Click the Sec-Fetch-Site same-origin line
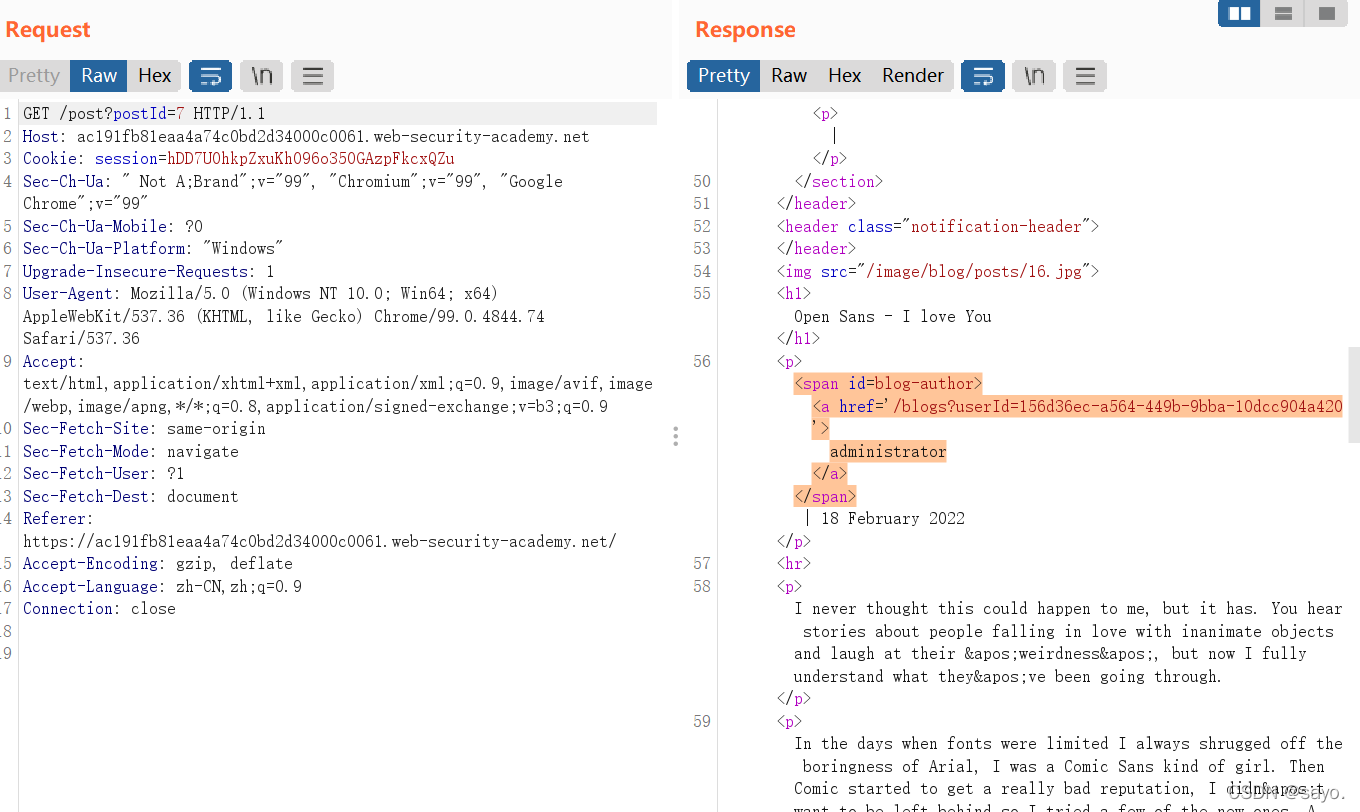Viewport: 1360px width, 812px height. click(x=144, y=428)
